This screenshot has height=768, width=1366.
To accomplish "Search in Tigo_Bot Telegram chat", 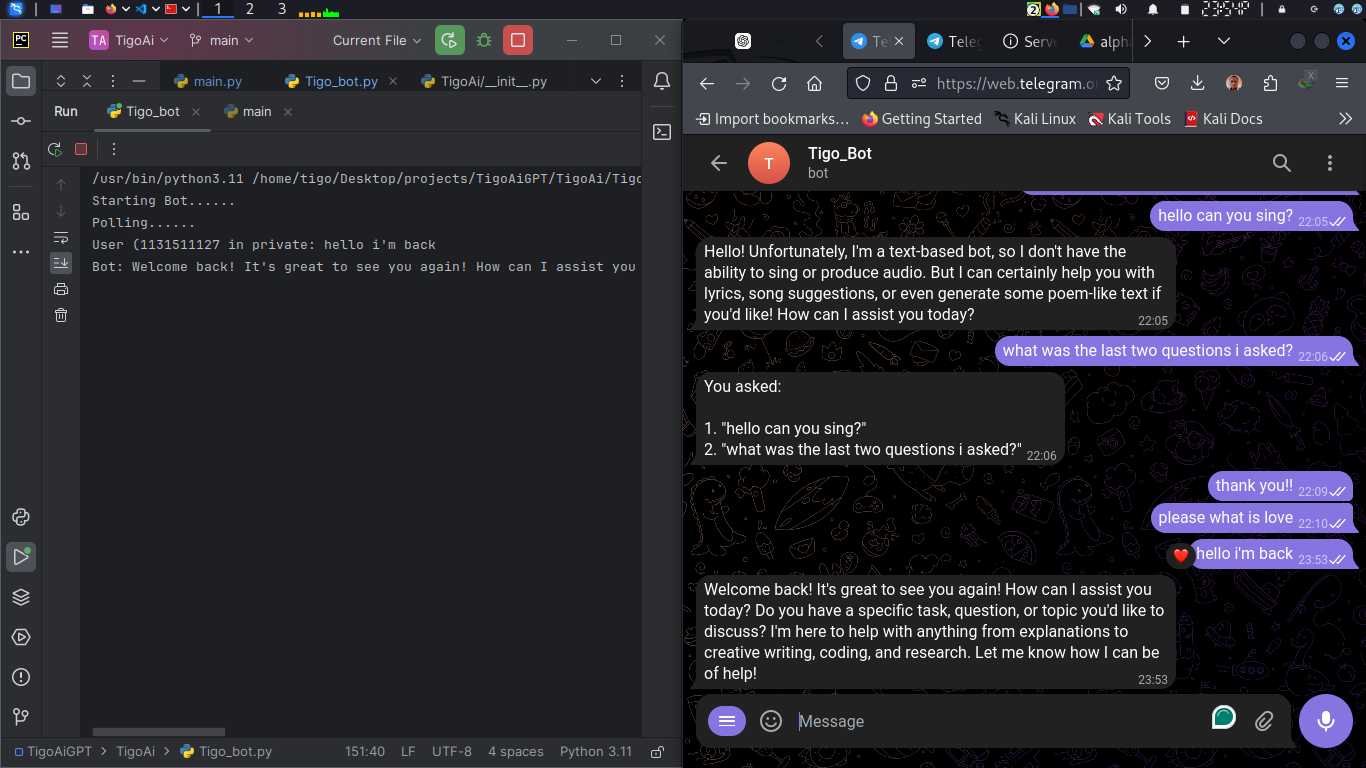I will pos(1282,163).
